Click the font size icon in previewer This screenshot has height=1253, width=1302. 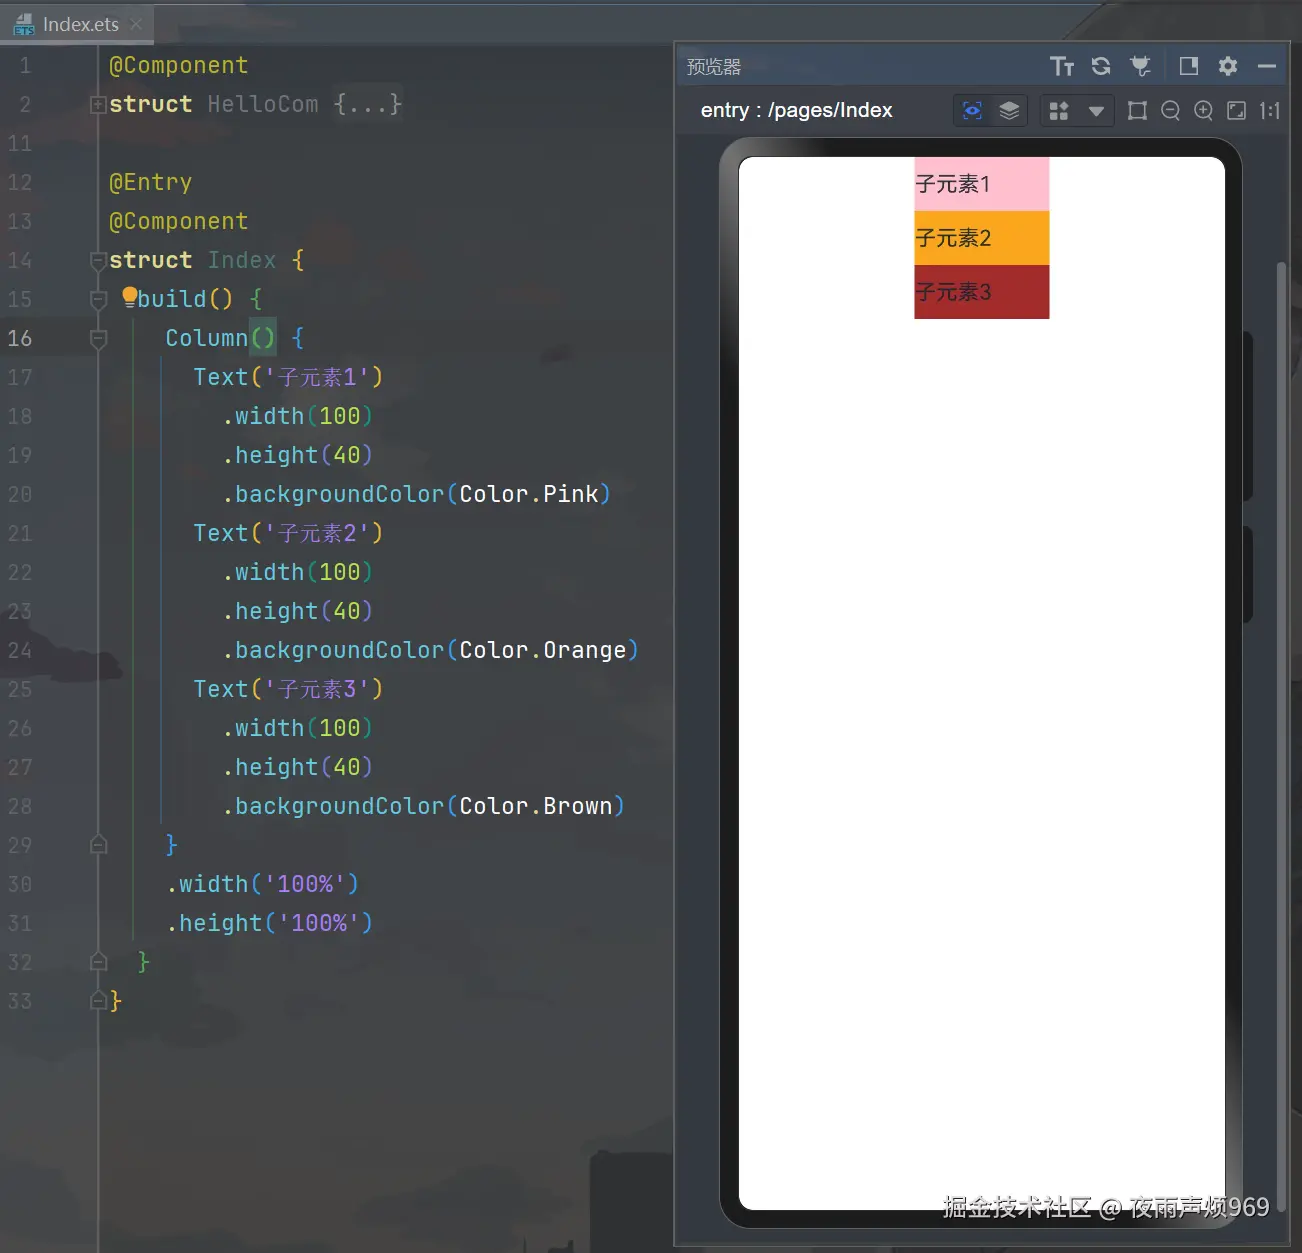tap(1062, 66)
